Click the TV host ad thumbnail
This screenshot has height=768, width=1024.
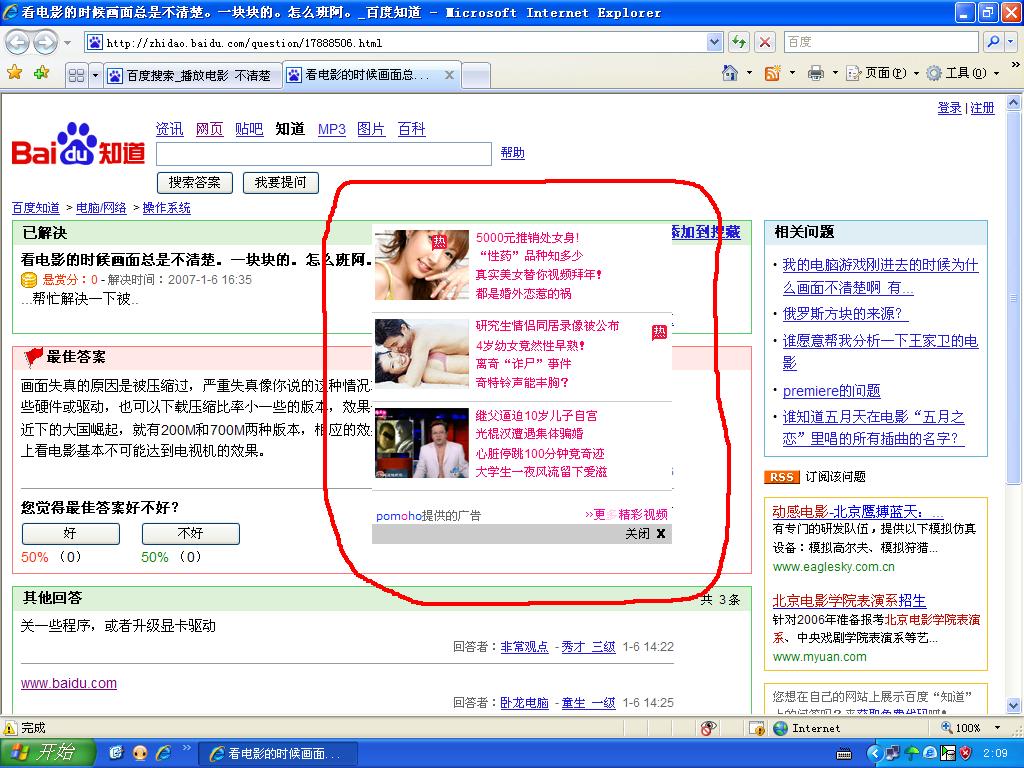pyautogui.click(x=422, y=443)
